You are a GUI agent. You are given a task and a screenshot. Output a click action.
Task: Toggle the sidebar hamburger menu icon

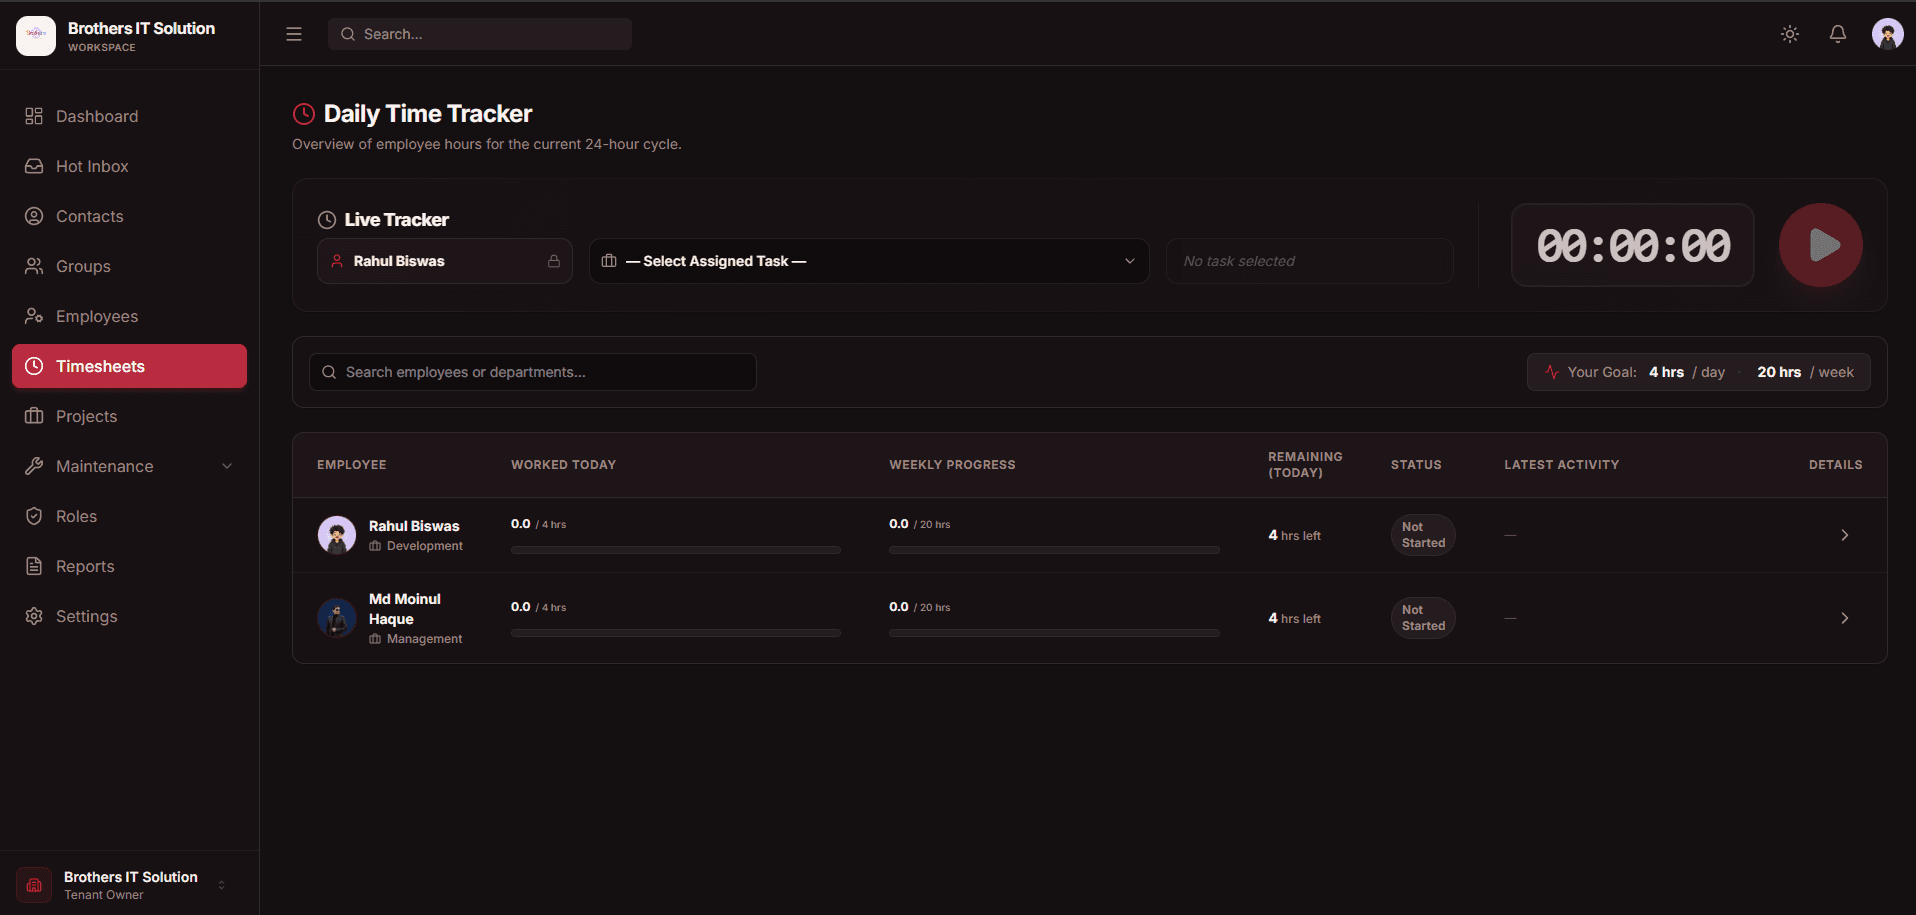click(294, 34)
